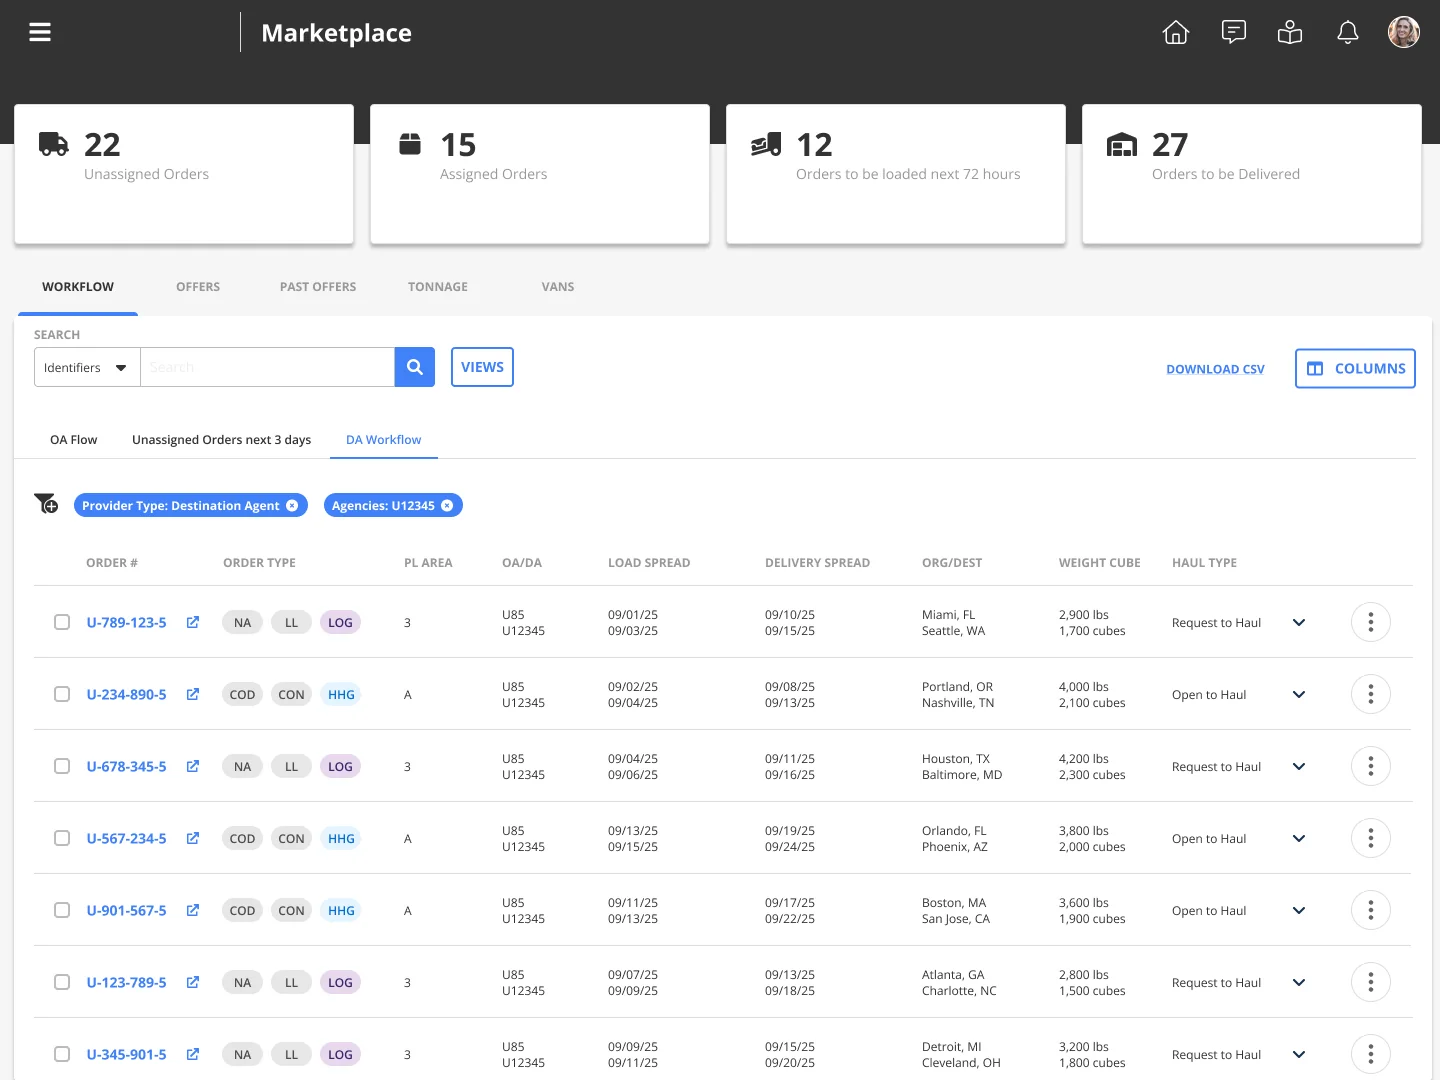Expand haul type chevron for U-678-345-5
The image size is (1440, 1080).
pyautogui.click(x=1299, y=766)
